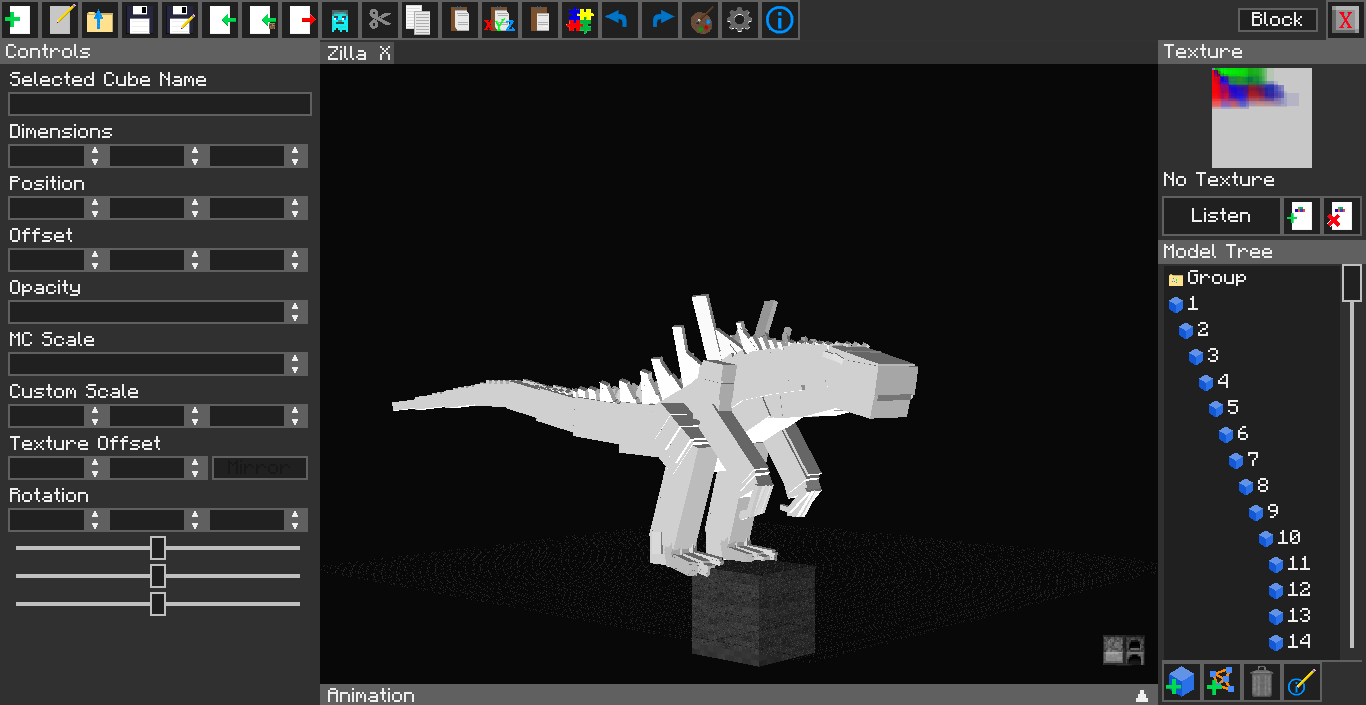Viewport: 1366px width, 705px height.
Task: Open the painter's palette texture tool
Action: (x=699, y=20)
